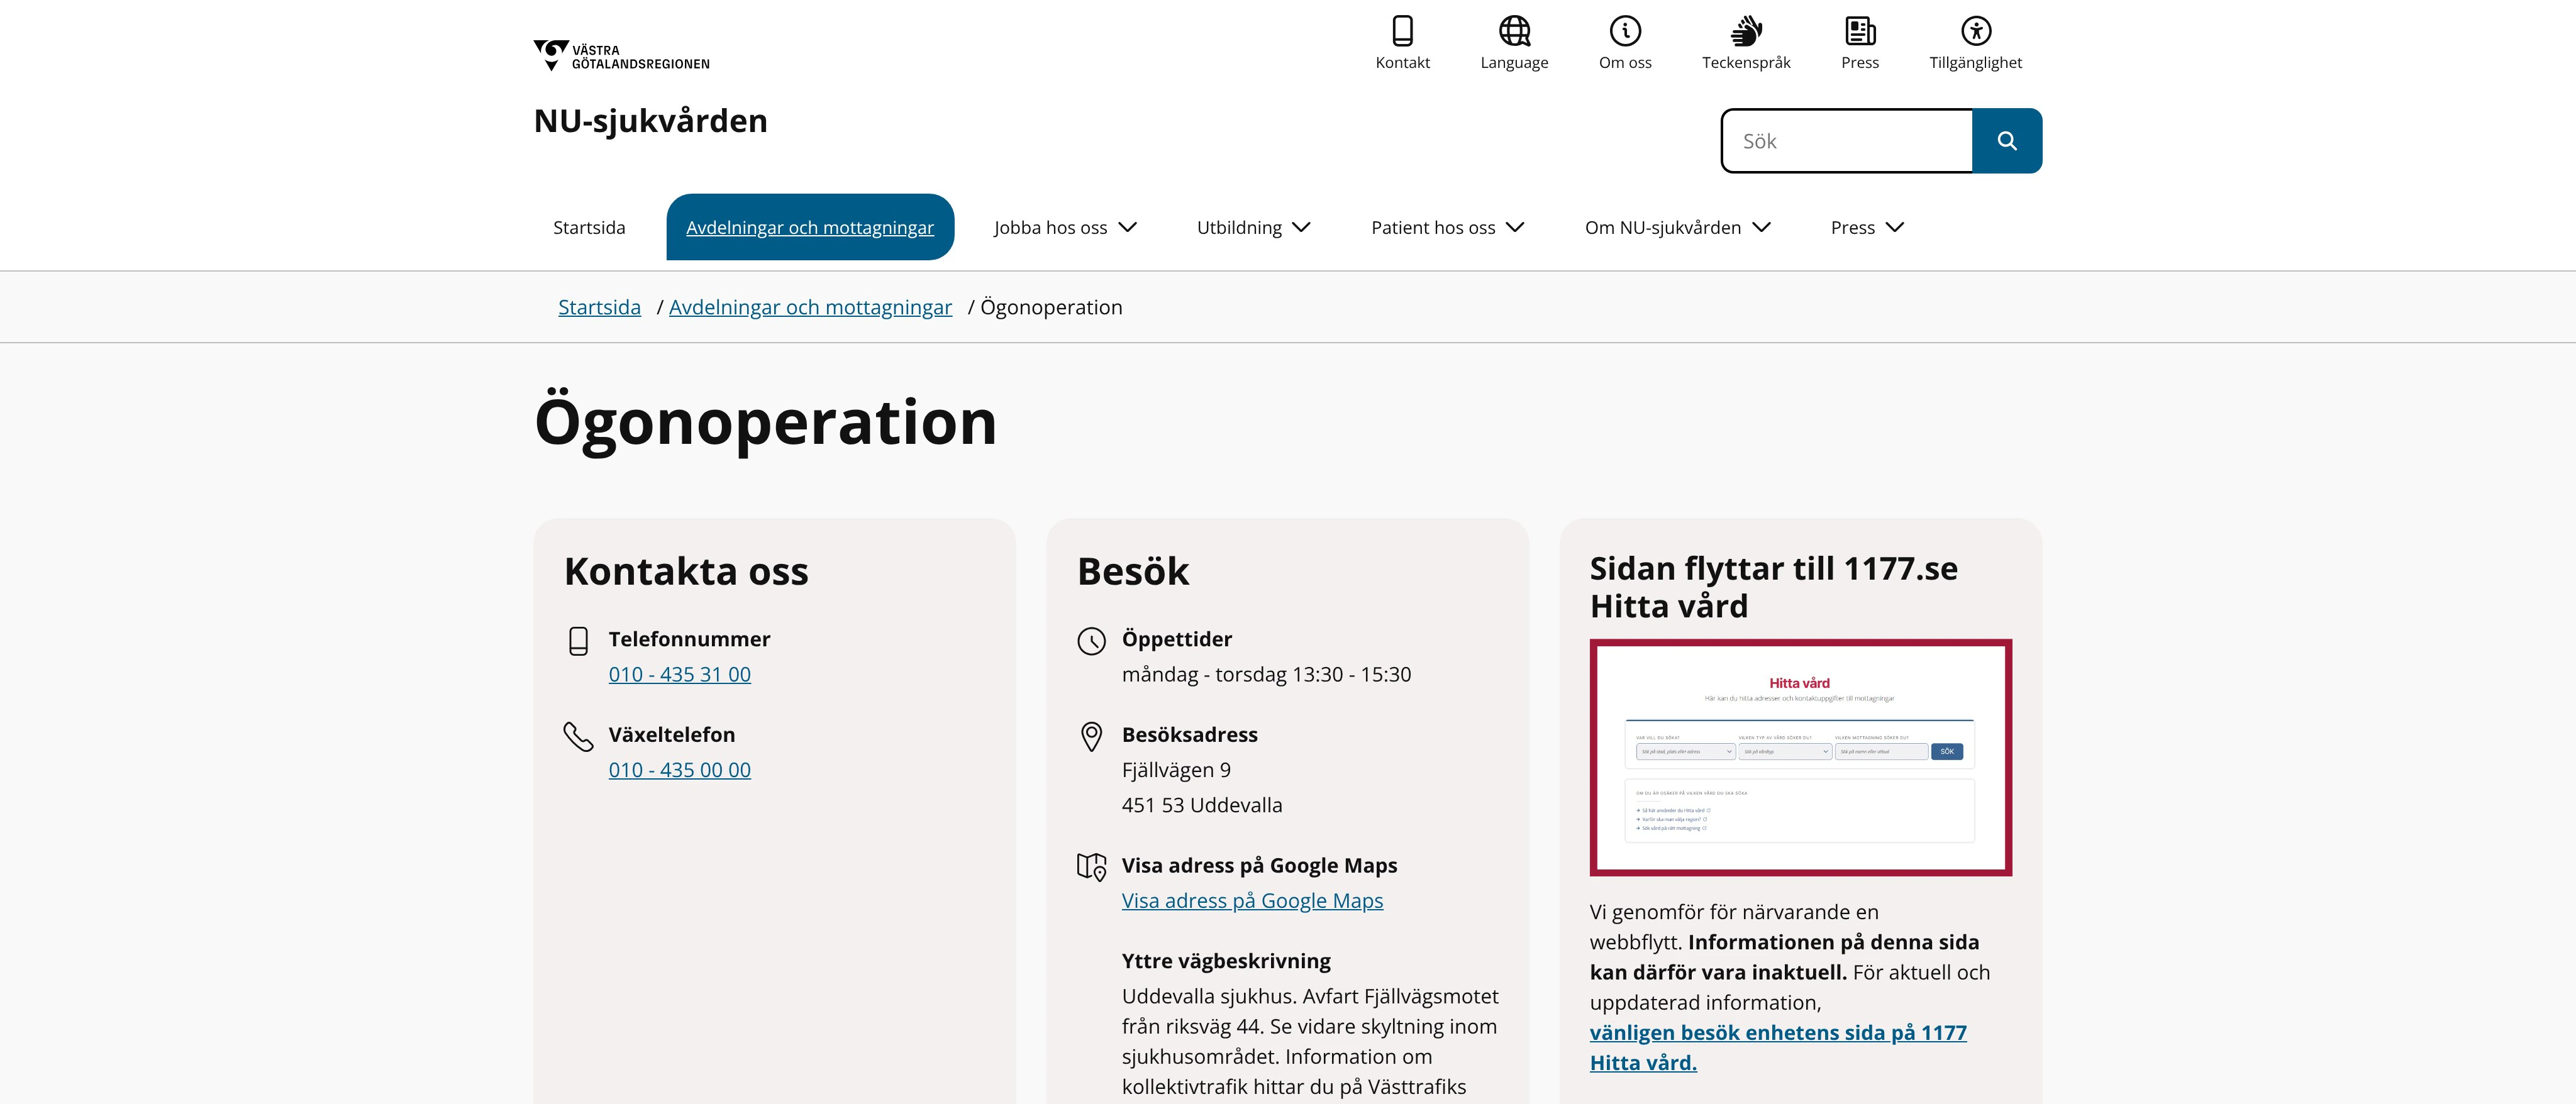Click Startsida in the breadcrumb
The height and width of the screenshot is (1104, 2576).
coord(599,307)
